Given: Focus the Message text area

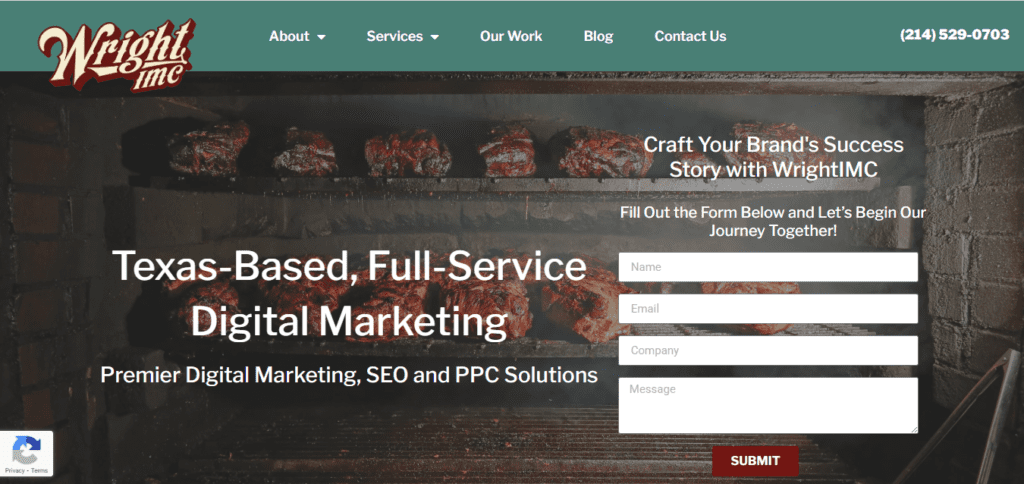Looking at the screenshot, I should click(x=768, y=405).
